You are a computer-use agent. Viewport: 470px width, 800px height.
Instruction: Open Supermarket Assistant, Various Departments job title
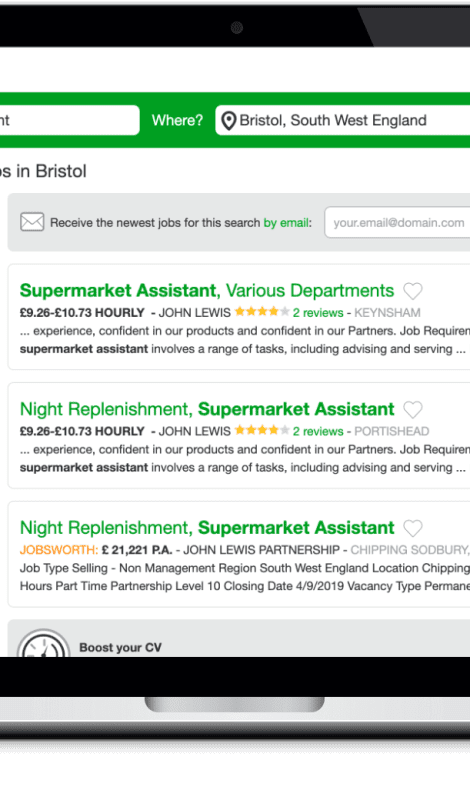pyautogui.click(x=207, y=290)
